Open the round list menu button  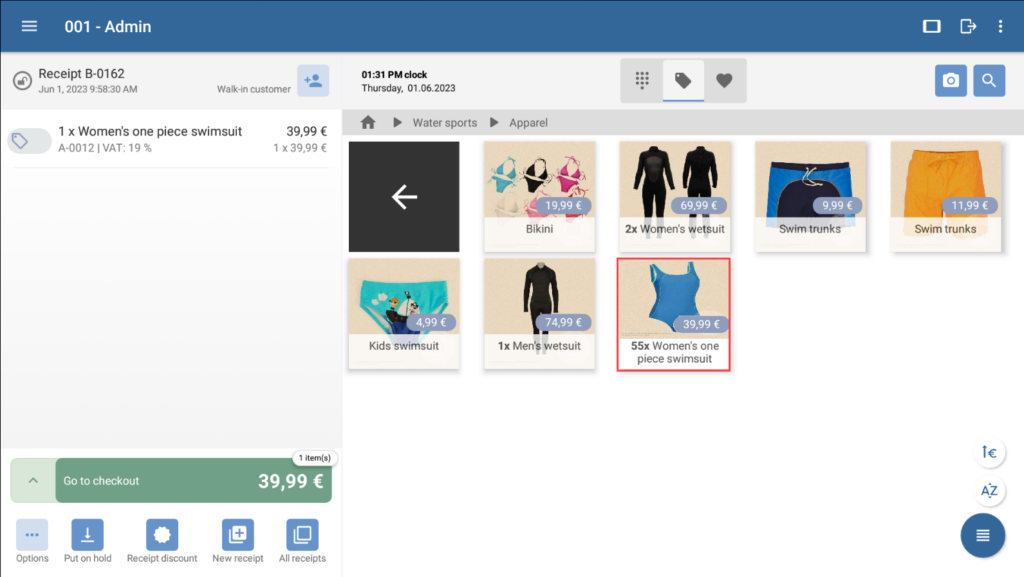tap(982, 535)
